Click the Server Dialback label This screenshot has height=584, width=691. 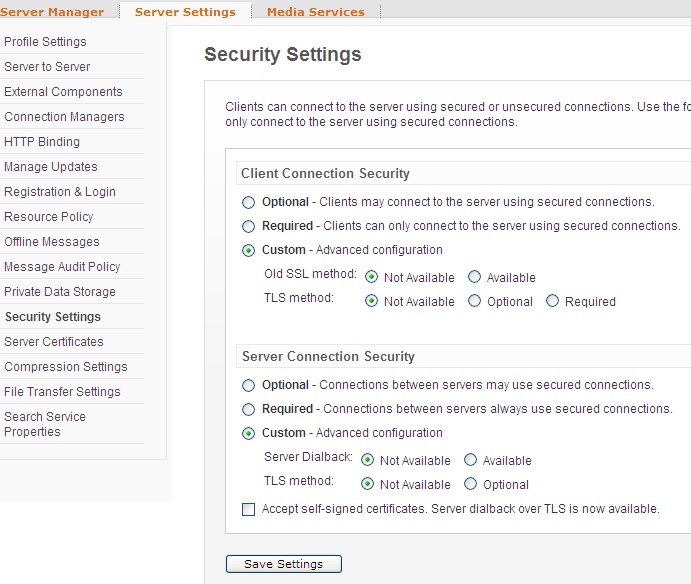[308, 457]
